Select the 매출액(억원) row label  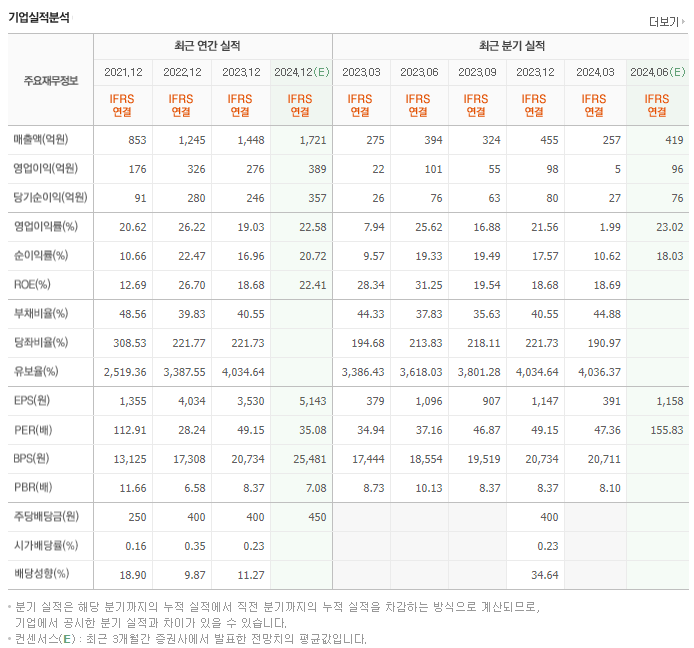tap(41, 139)
